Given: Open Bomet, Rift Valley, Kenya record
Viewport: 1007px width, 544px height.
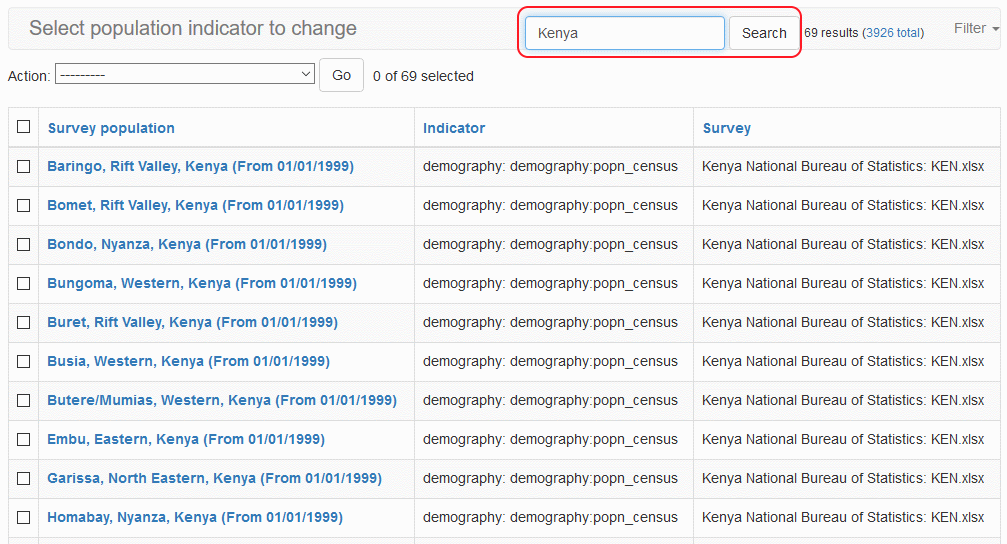Looking at the screenshot, I should [195, 205].
